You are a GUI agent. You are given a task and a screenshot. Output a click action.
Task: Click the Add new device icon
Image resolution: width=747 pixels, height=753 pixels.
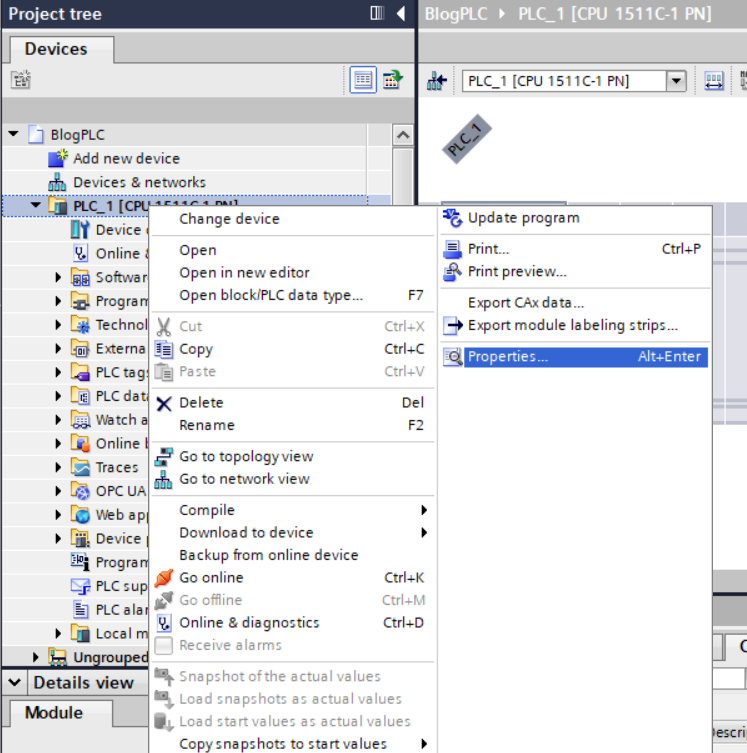pyautogui.click(x=58, y=158)
